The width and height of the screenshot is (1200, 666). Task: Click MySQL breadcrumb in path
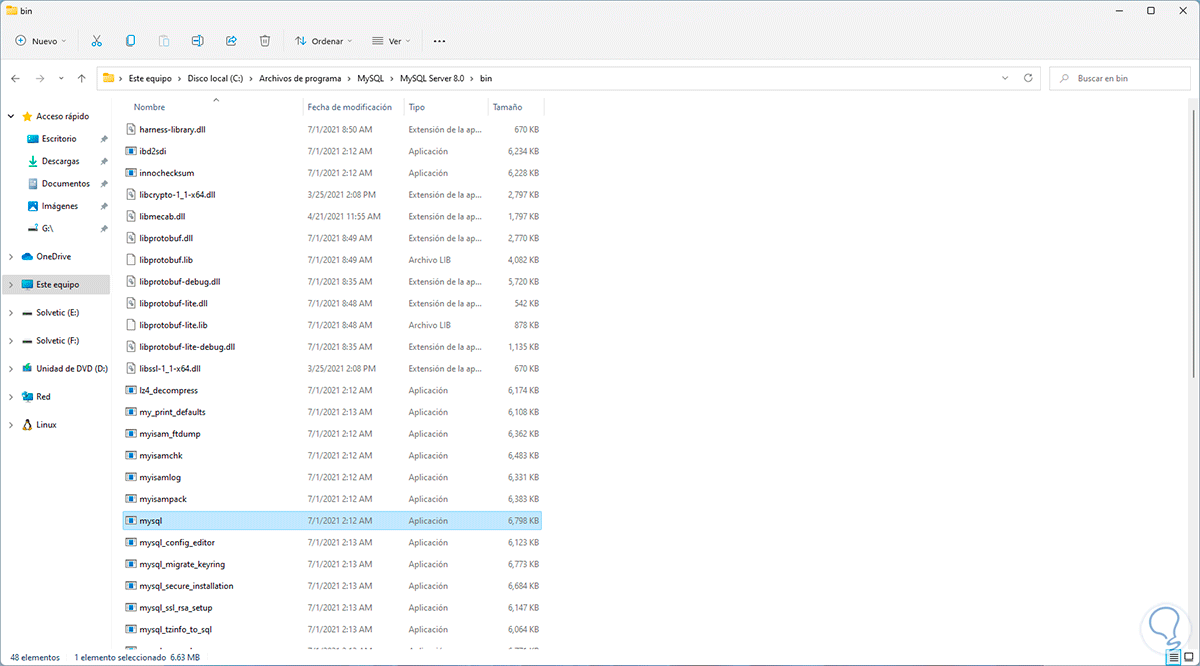point(370,78)
